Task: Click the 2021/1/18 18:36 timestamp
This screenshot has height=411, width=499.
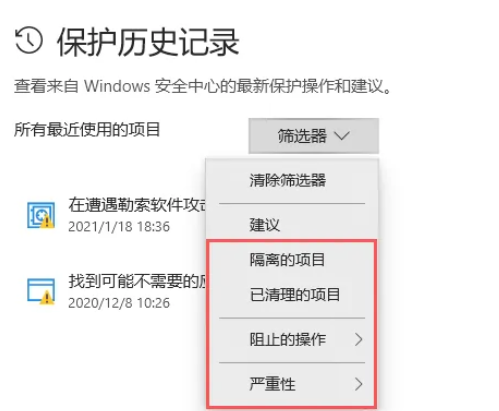Action: coord(119,227)
